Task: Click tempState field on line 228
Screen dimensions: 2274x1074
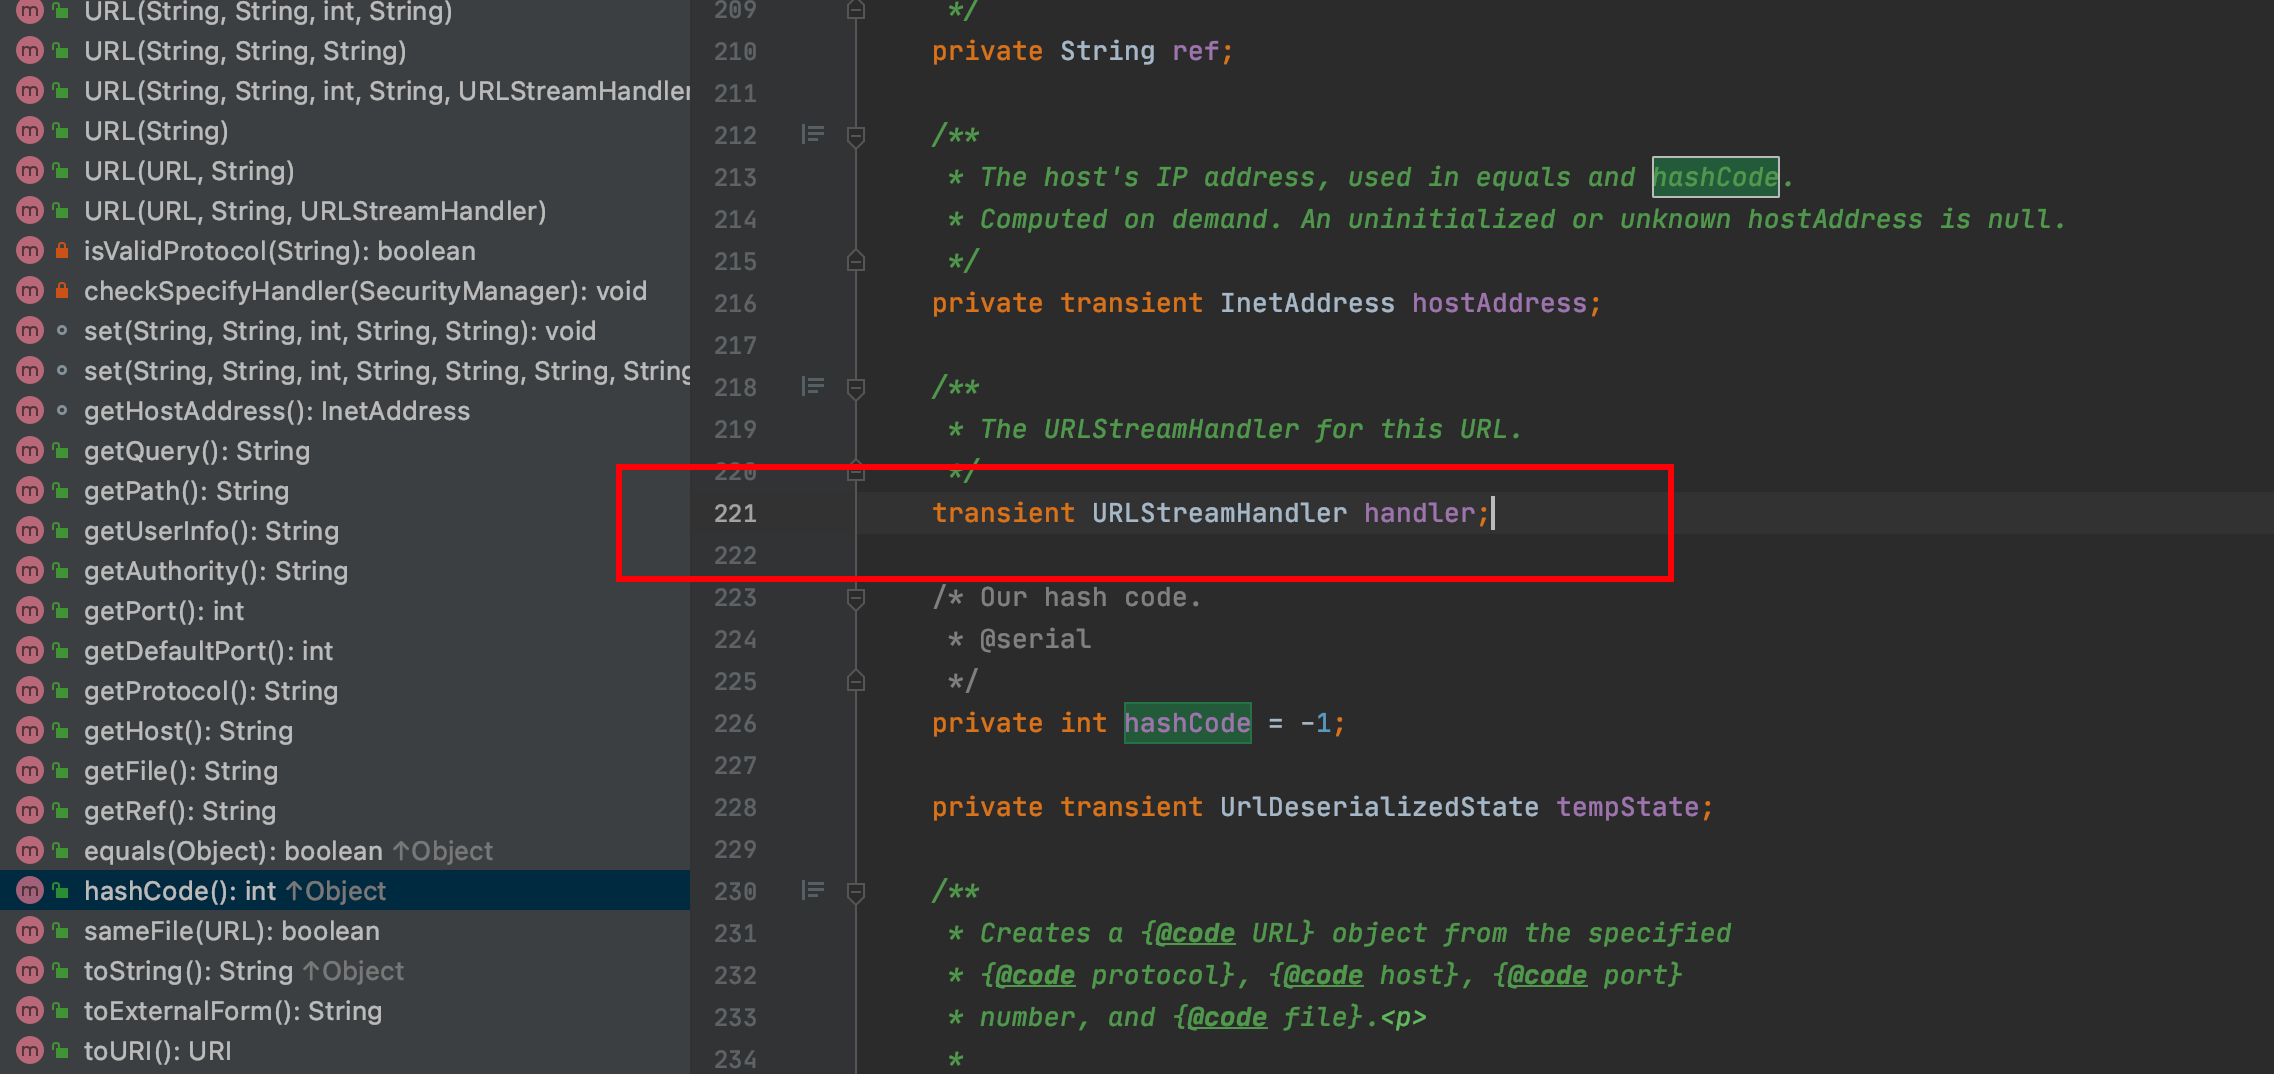Action: [x=1627, y=807]
